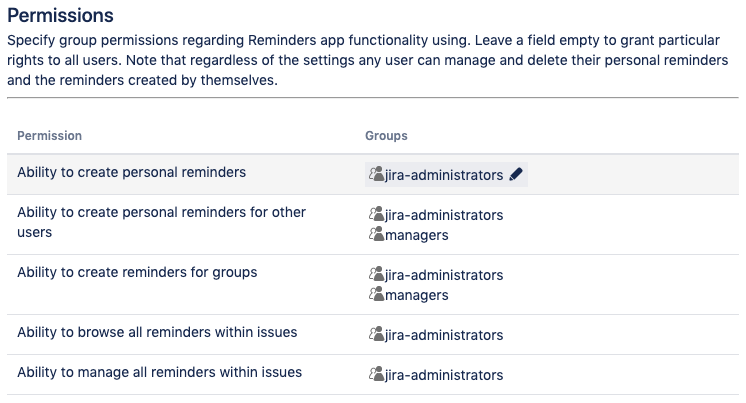Click jira-administrators group icon for other users row
The height and width of the screenshot is (403, 746).
(377, 214)
